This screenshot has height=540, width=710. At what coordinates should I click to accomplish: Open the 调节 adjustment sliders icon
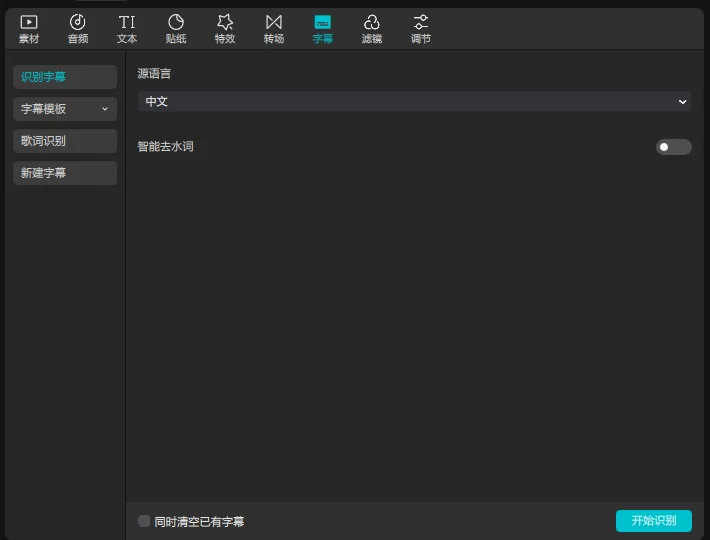pyautogui.click(x=421, y=22)
